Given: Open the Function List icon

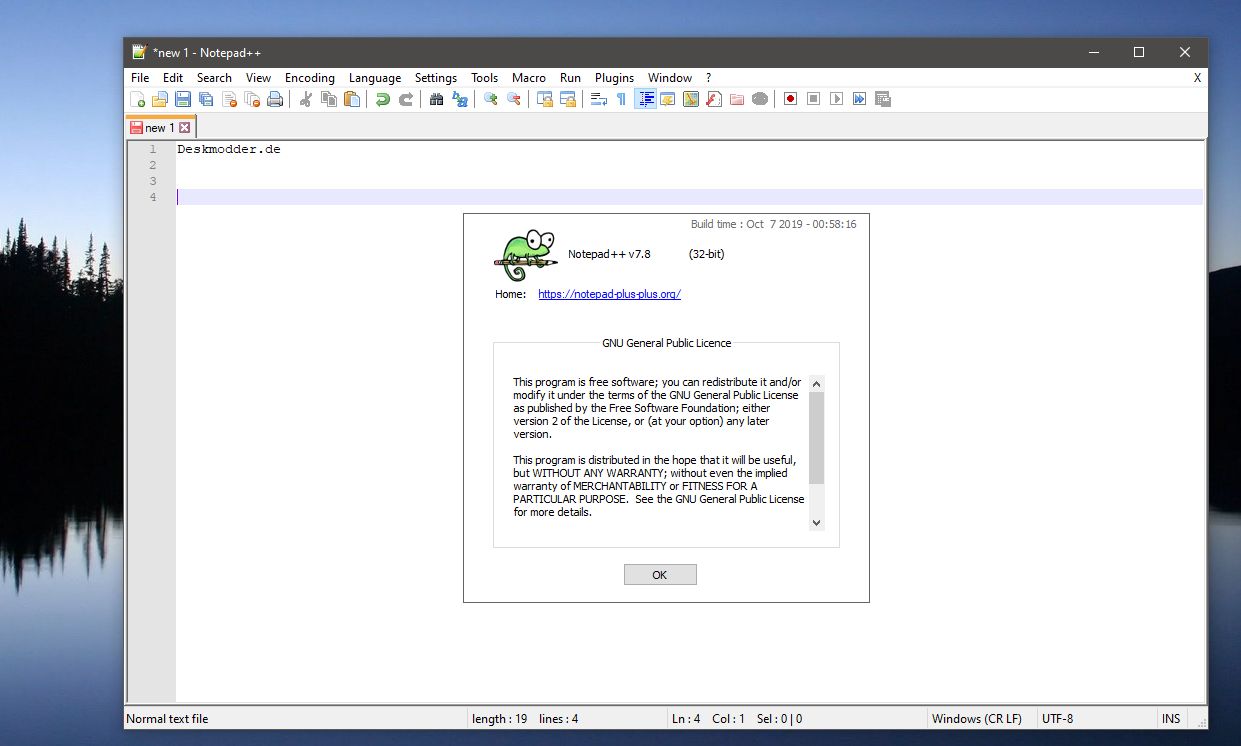Looking at the screenshot, I should pos(714,99).
